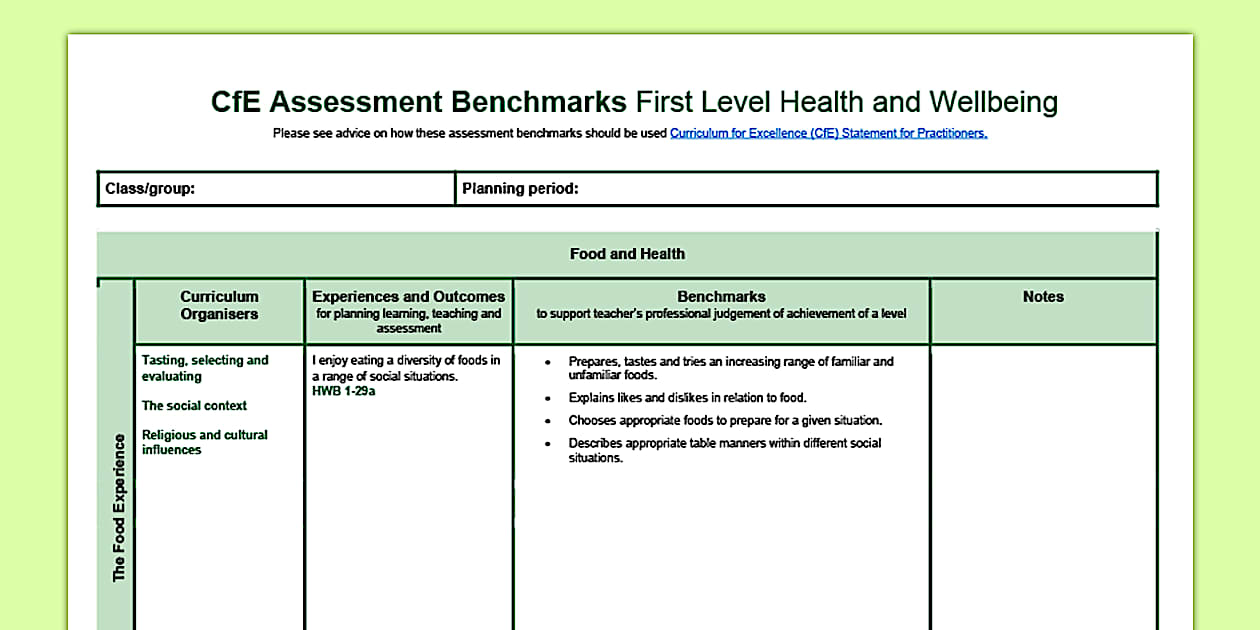Screen dimensions: 1260x630
Task: Open the Curriculum for Excellence Statement link
Action: [828, 132]
